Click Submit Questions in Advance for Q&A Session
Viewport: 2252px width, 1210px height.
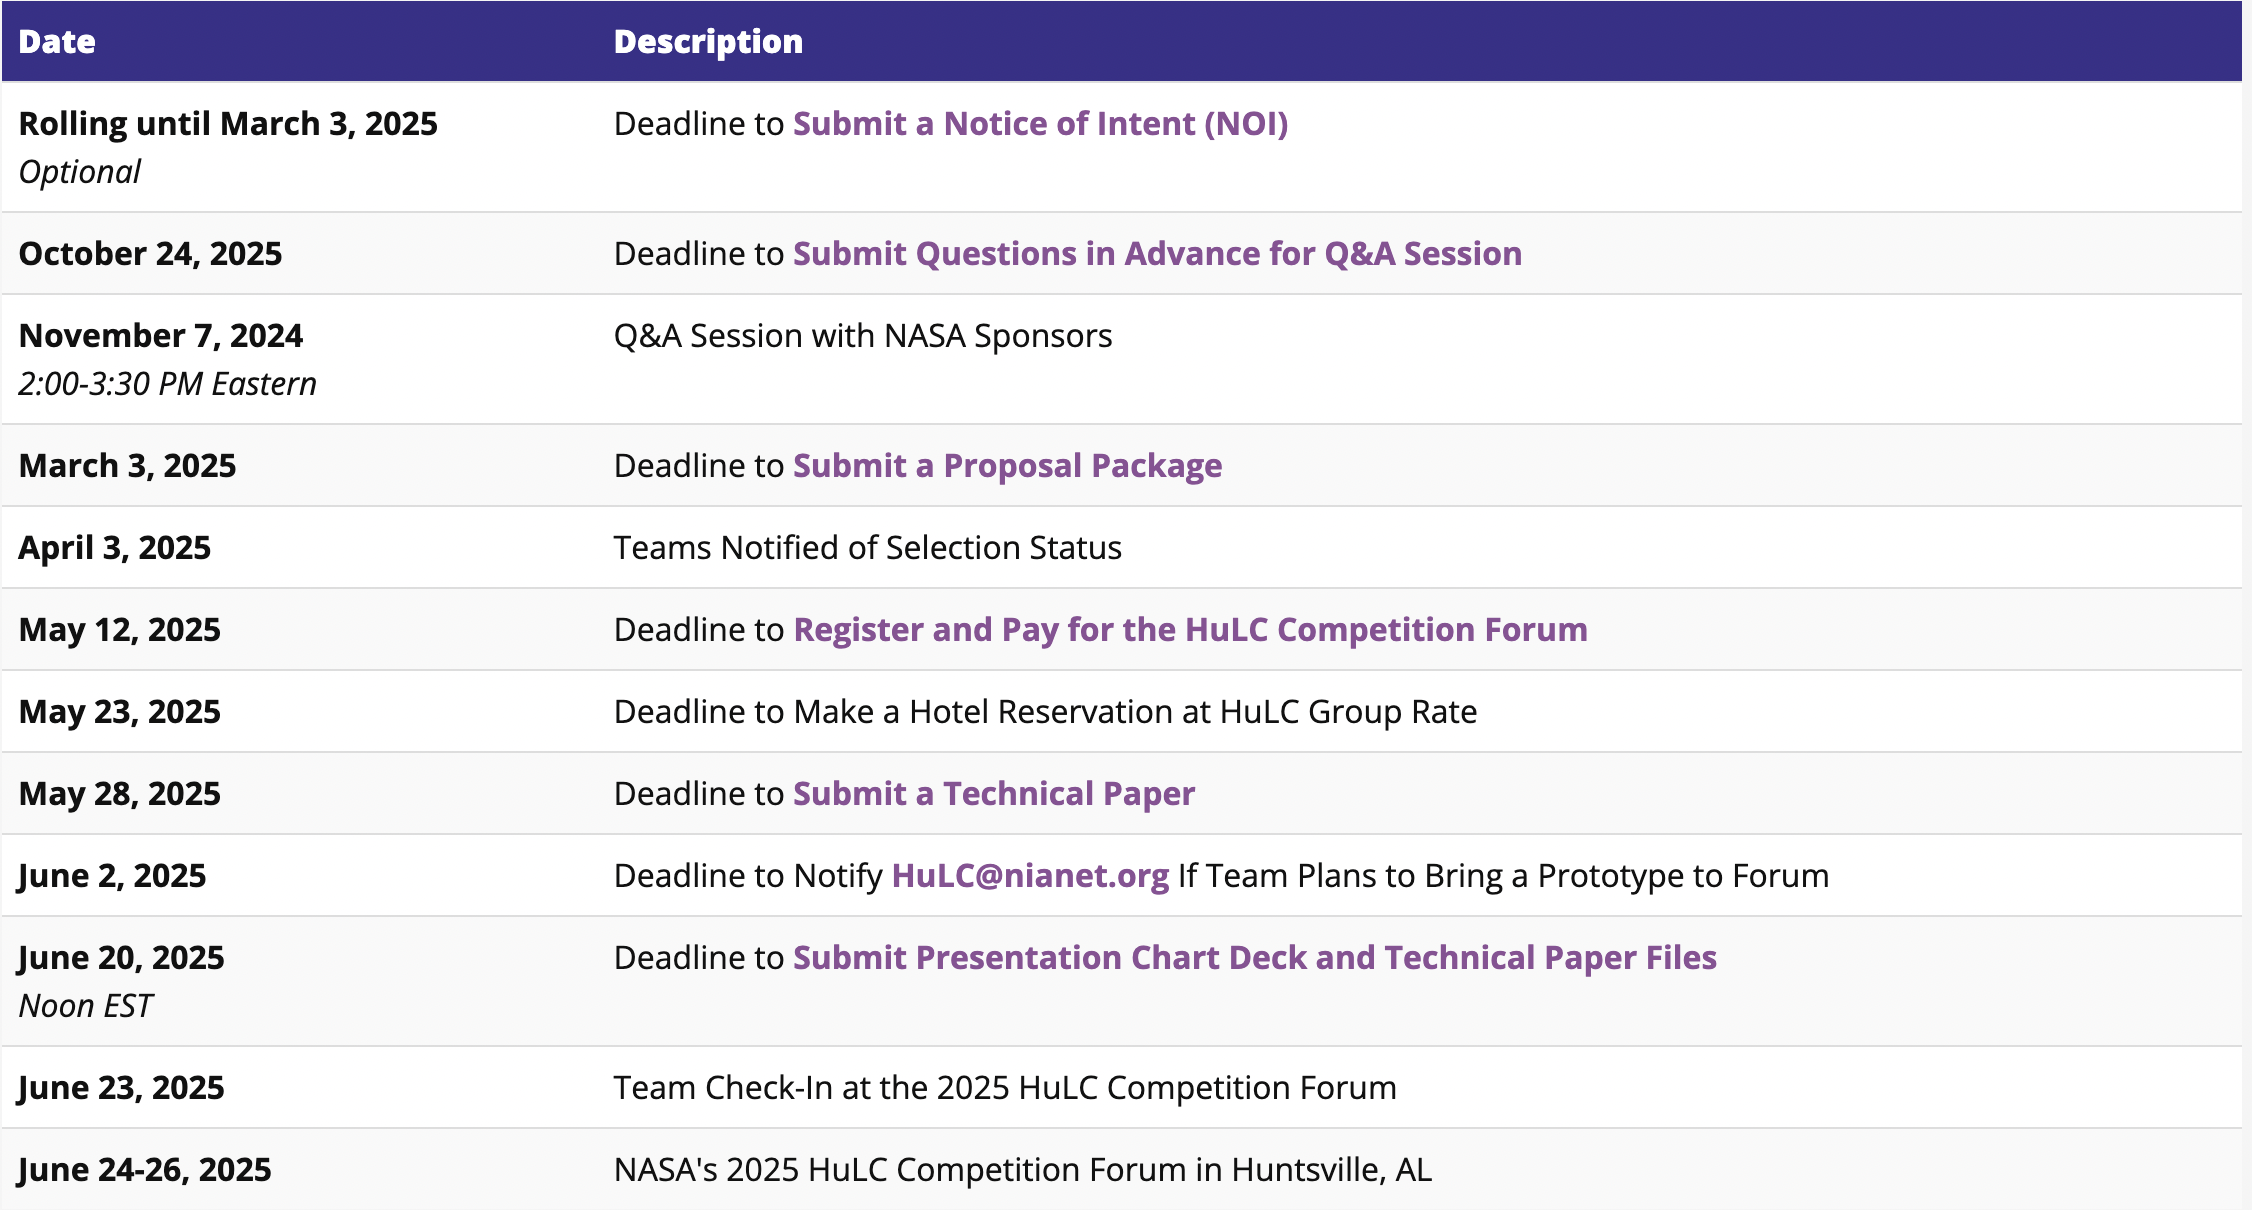point(1157,254)
